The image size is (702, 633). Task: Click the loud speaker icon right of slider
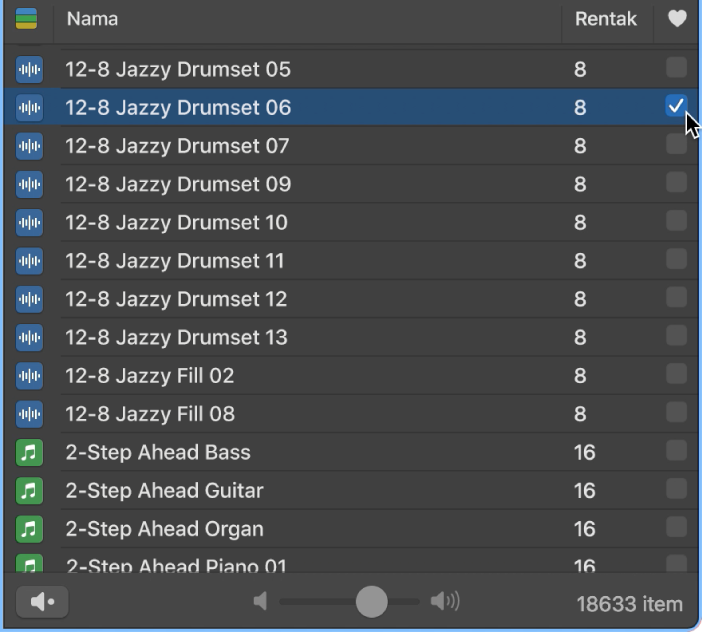pos(445,601)
